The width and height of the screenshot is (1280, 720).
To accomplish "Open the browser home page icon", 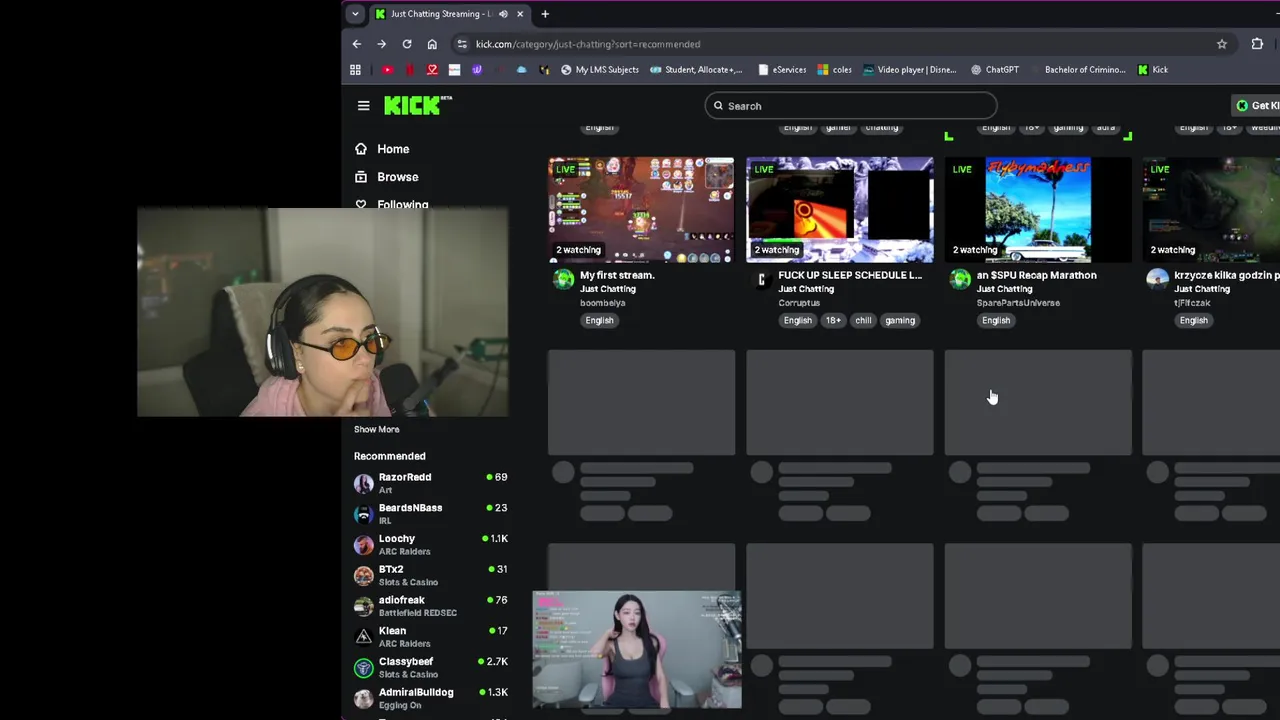I will pos(432,44).
